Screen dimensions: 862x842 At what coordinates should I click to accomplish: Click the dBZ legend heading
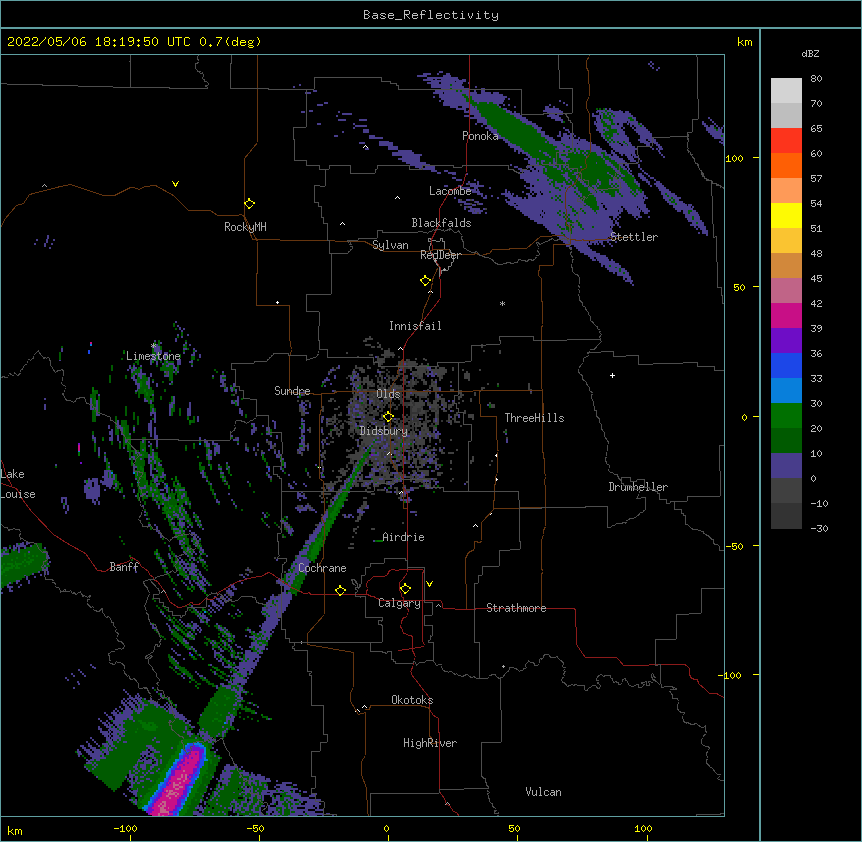coord(810,54)
